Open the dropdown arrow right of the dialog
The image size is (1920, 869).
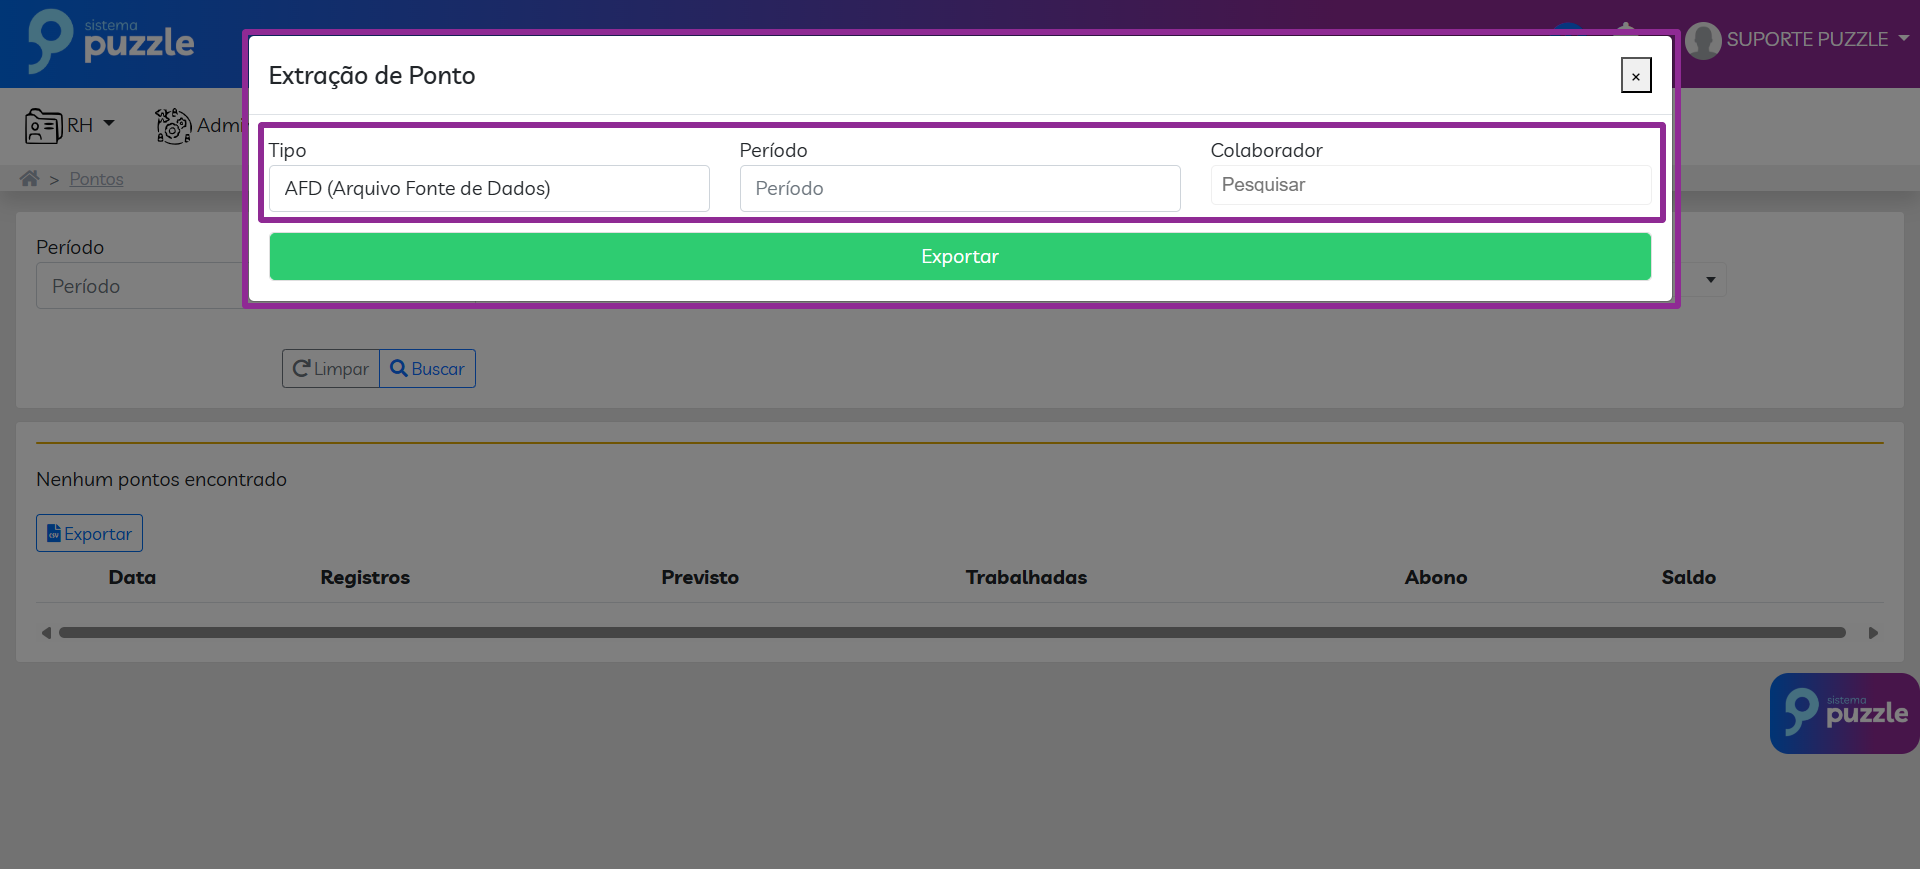pos(1710,280)
